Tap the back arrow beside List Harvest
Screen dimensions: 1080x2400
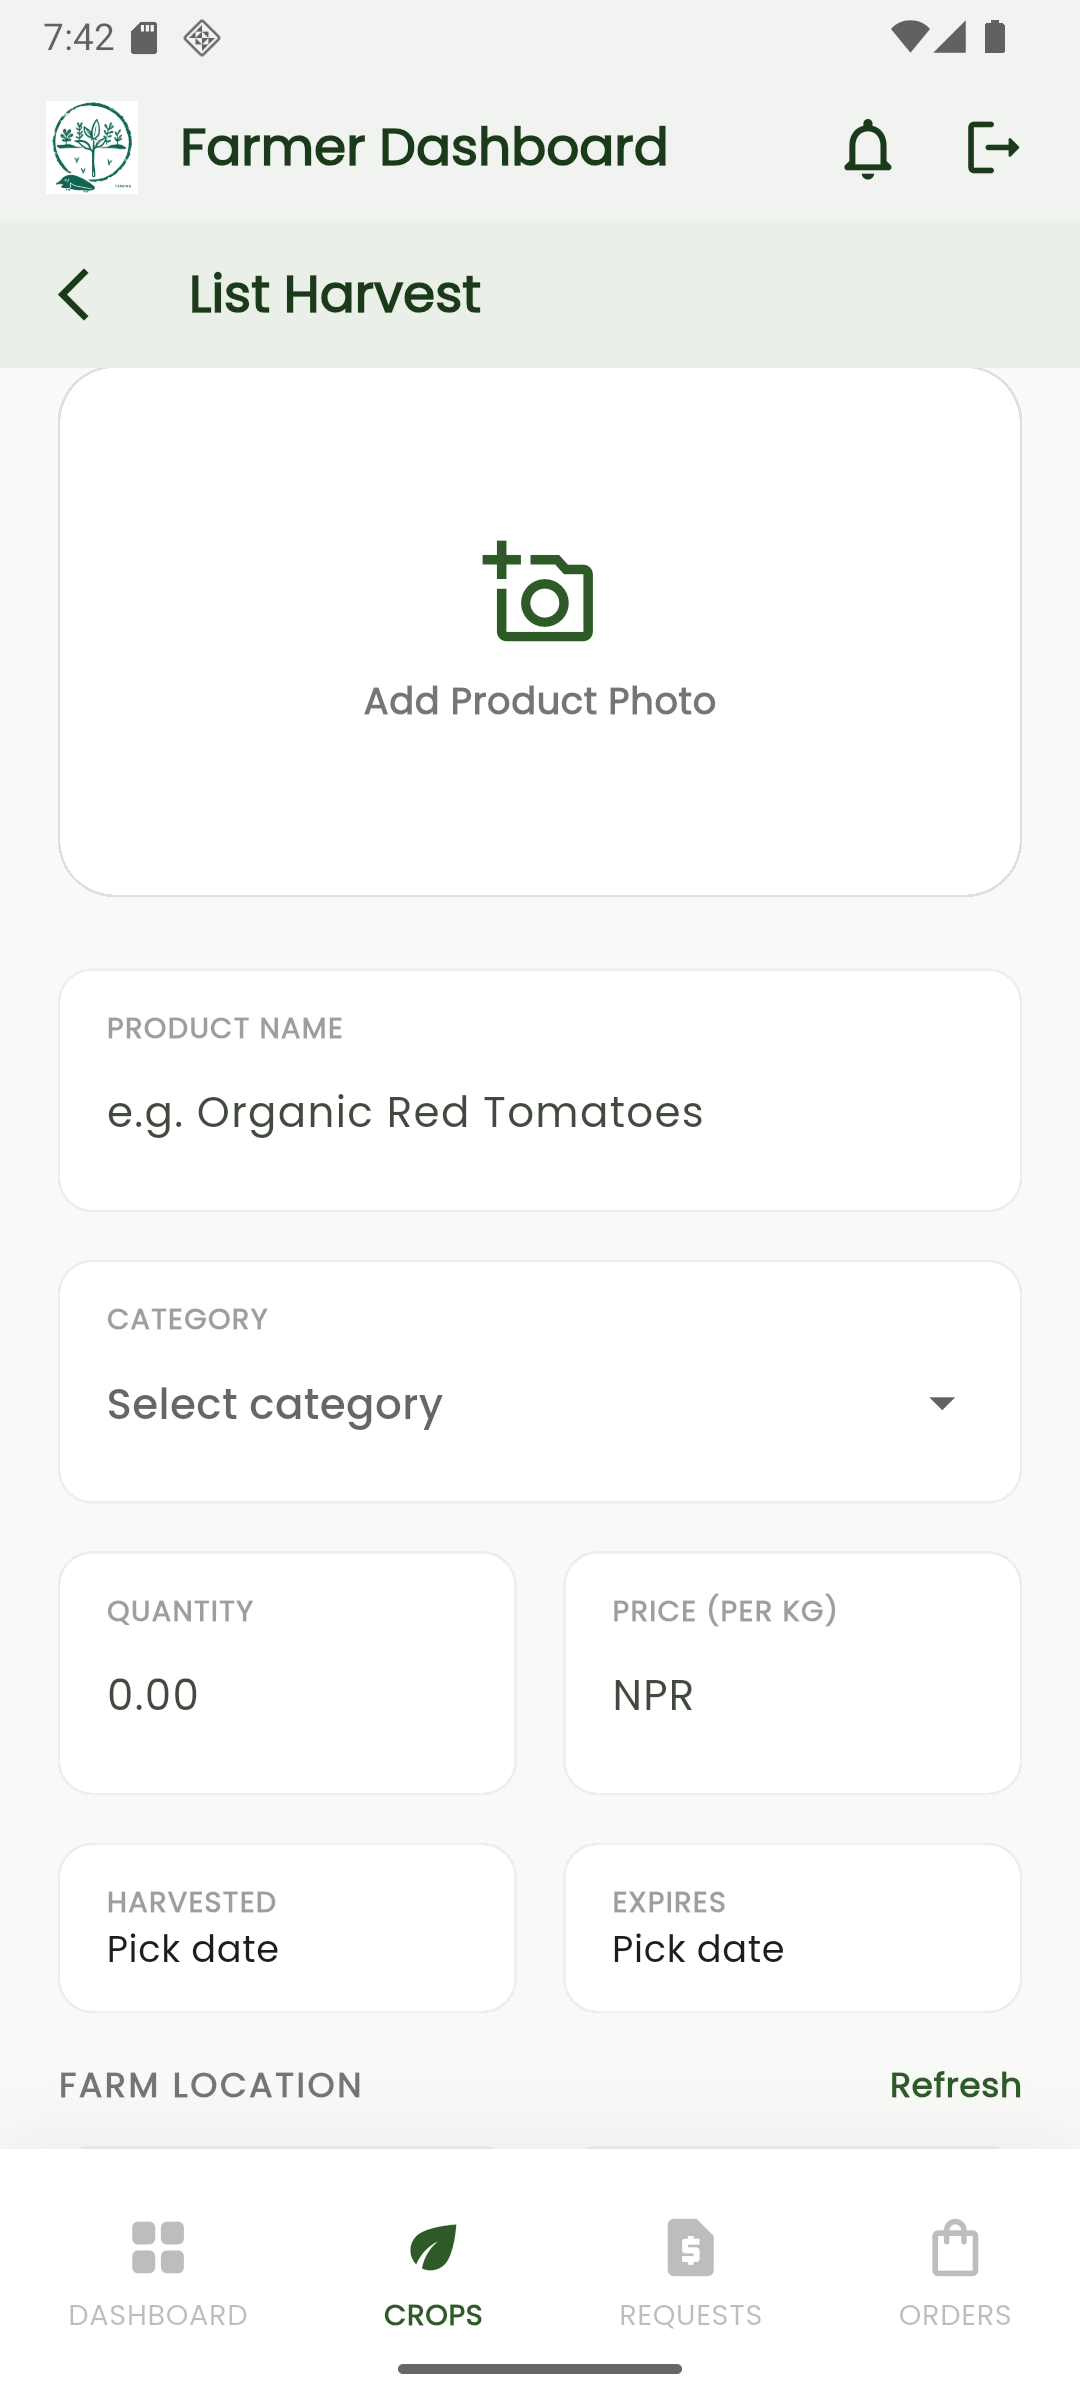tap(75, 294)
